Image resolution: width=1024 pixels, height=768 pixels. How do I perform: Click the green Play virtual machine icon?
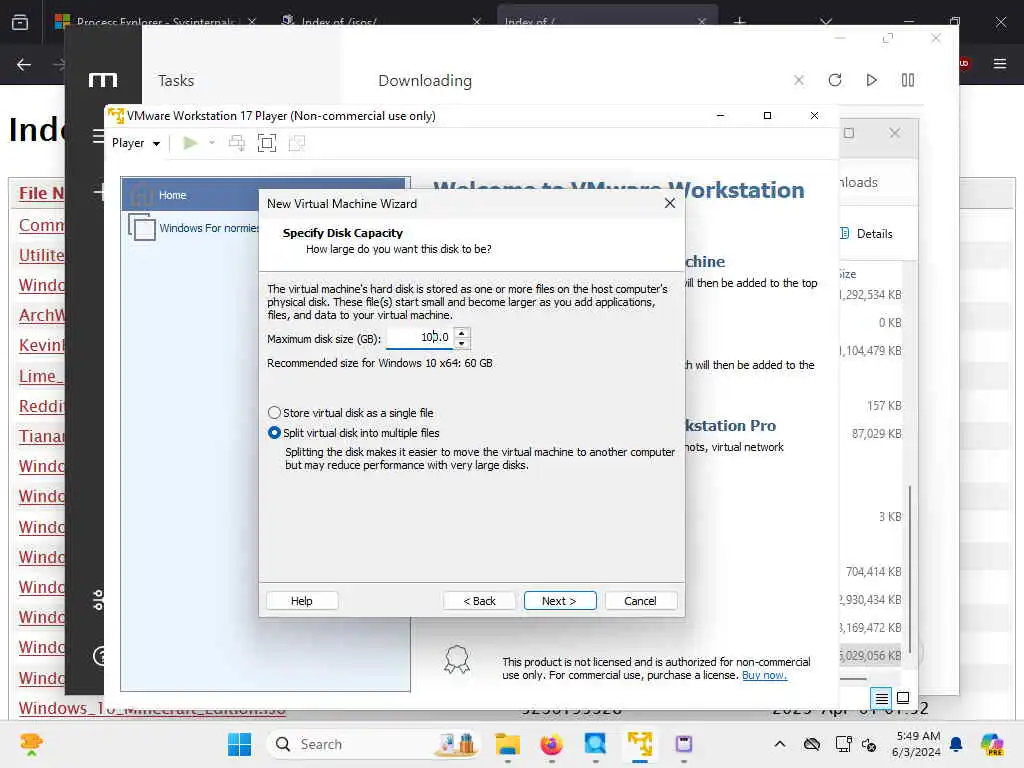190,143
